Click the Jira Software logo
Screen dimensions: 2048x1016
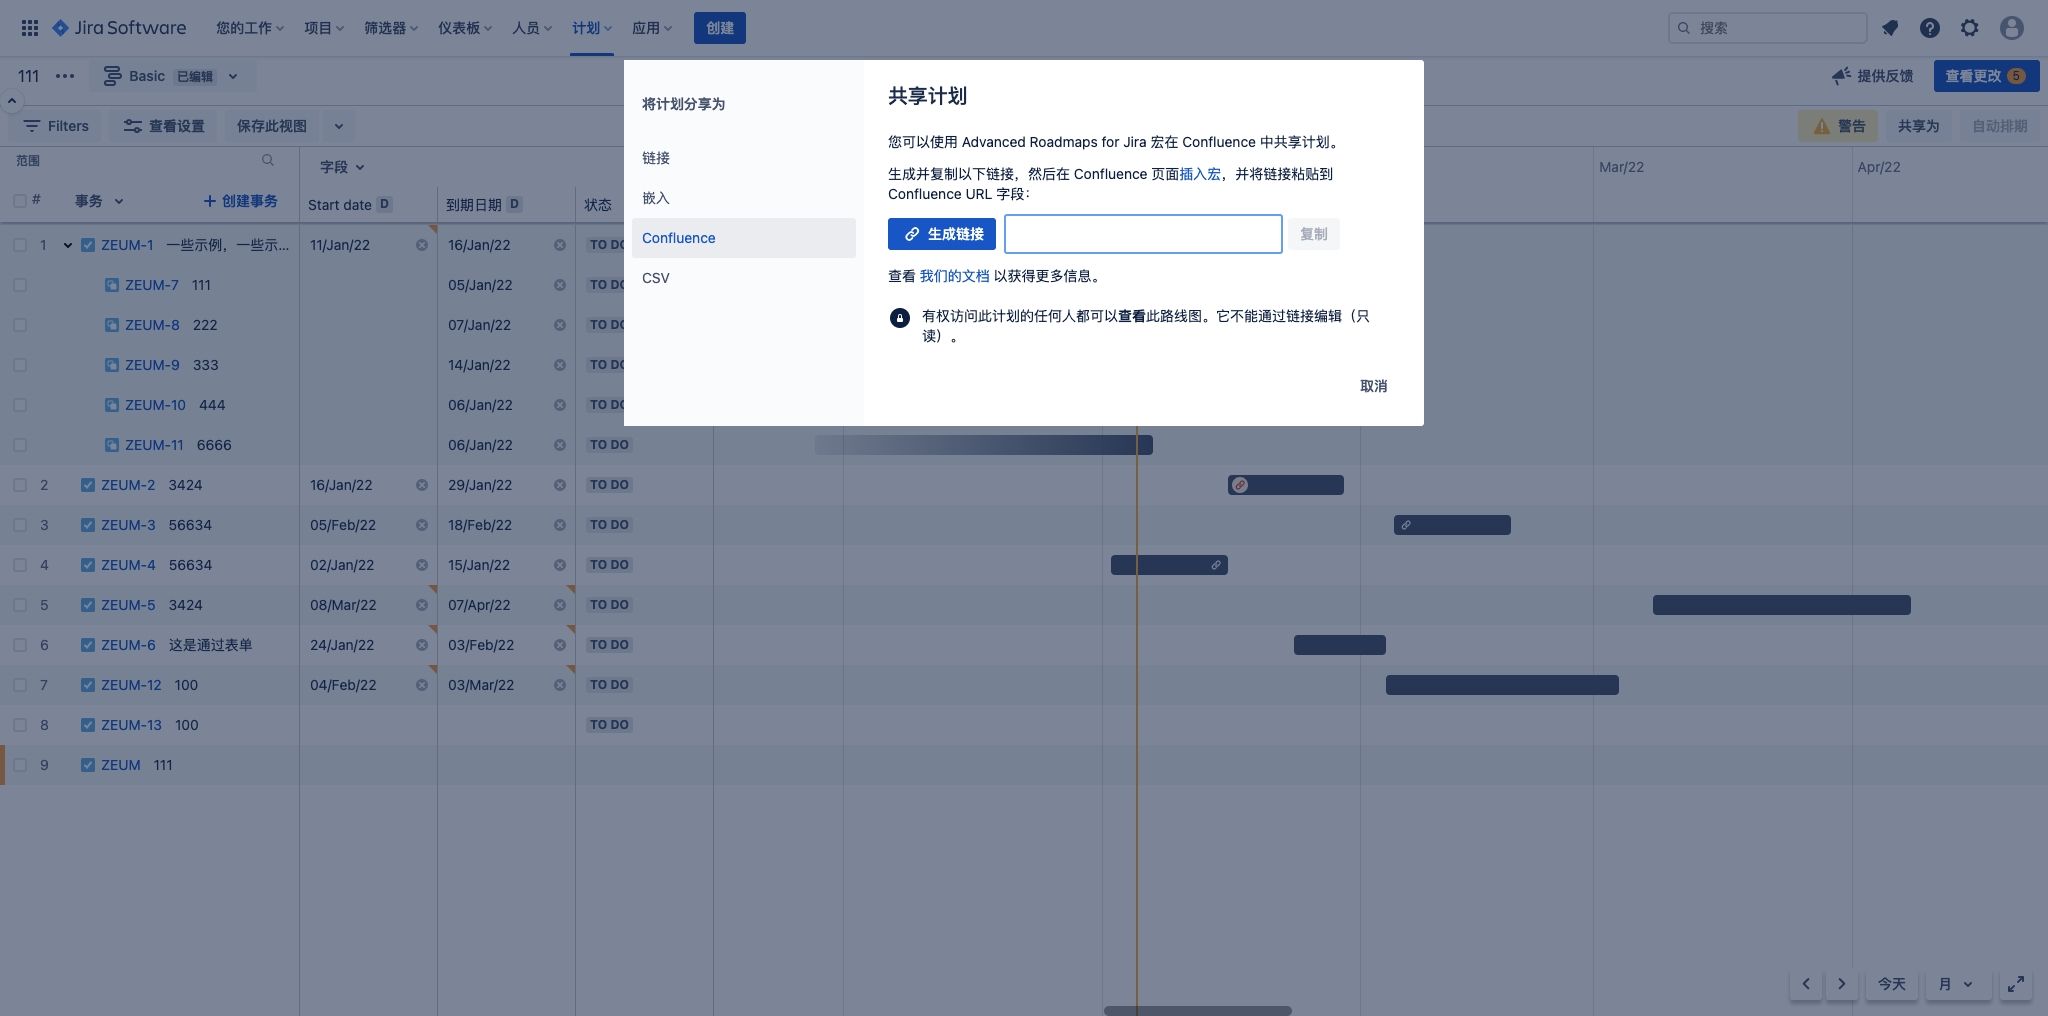coord(119,28)
